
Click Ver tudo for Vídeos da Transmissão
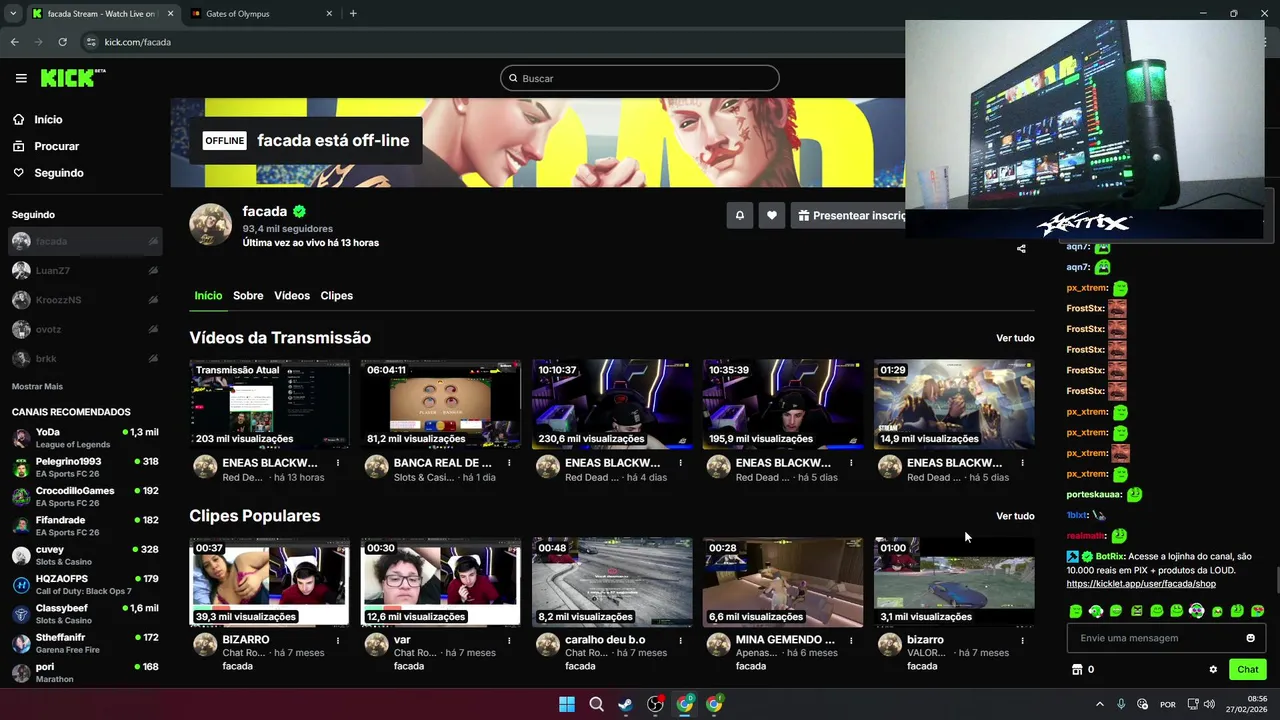click(x=1015, y=338)
